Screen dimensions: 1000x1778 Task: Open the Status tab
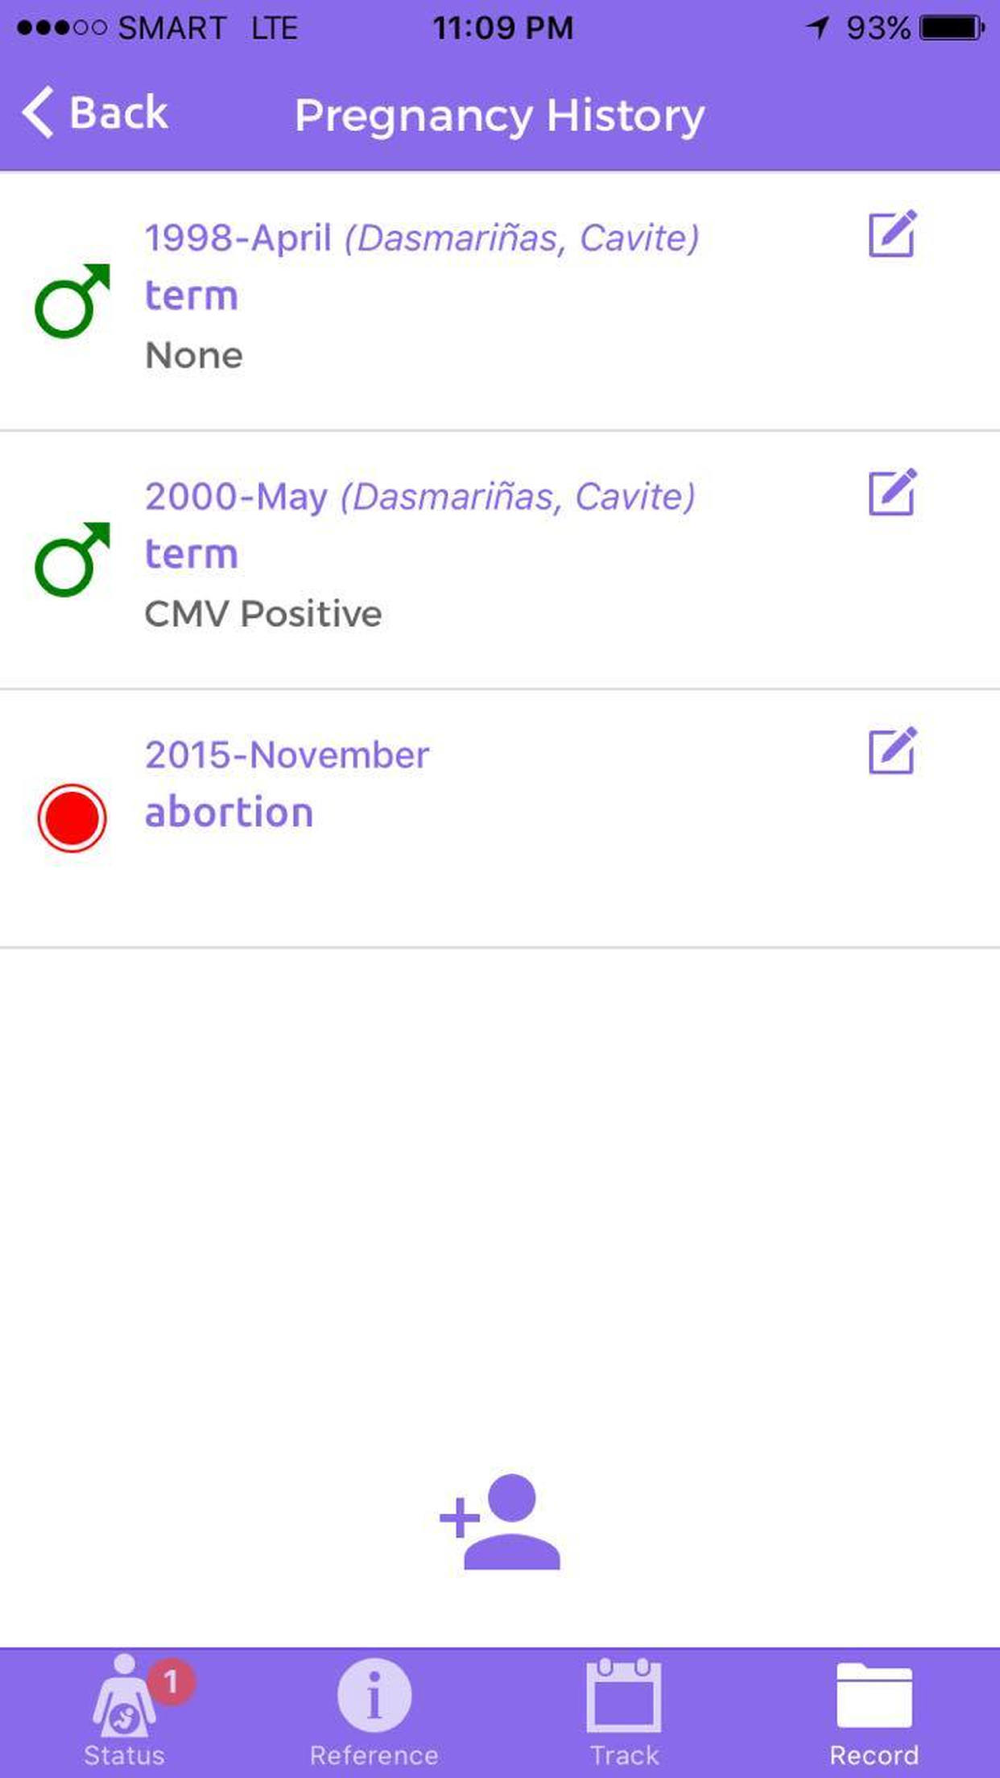click(x=124, y=1712)
